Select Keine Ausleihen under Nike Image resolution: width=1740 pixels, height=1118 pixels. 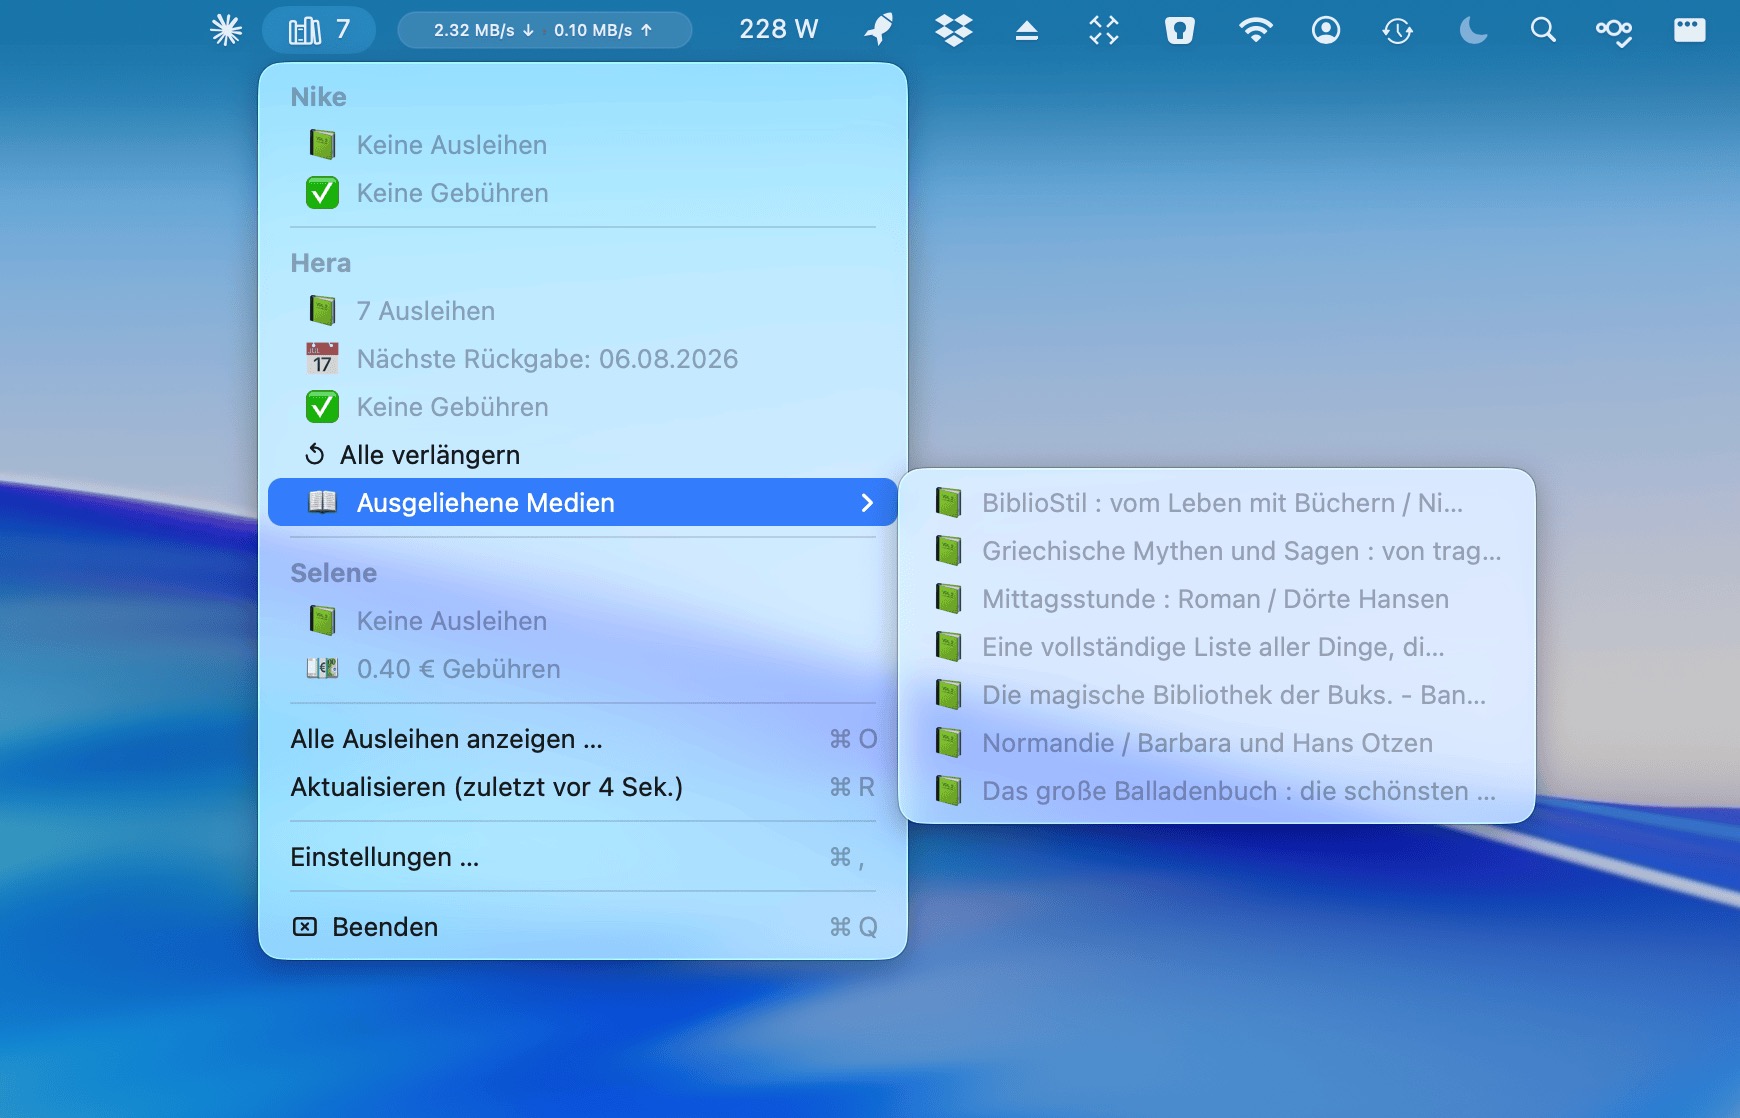583,145
